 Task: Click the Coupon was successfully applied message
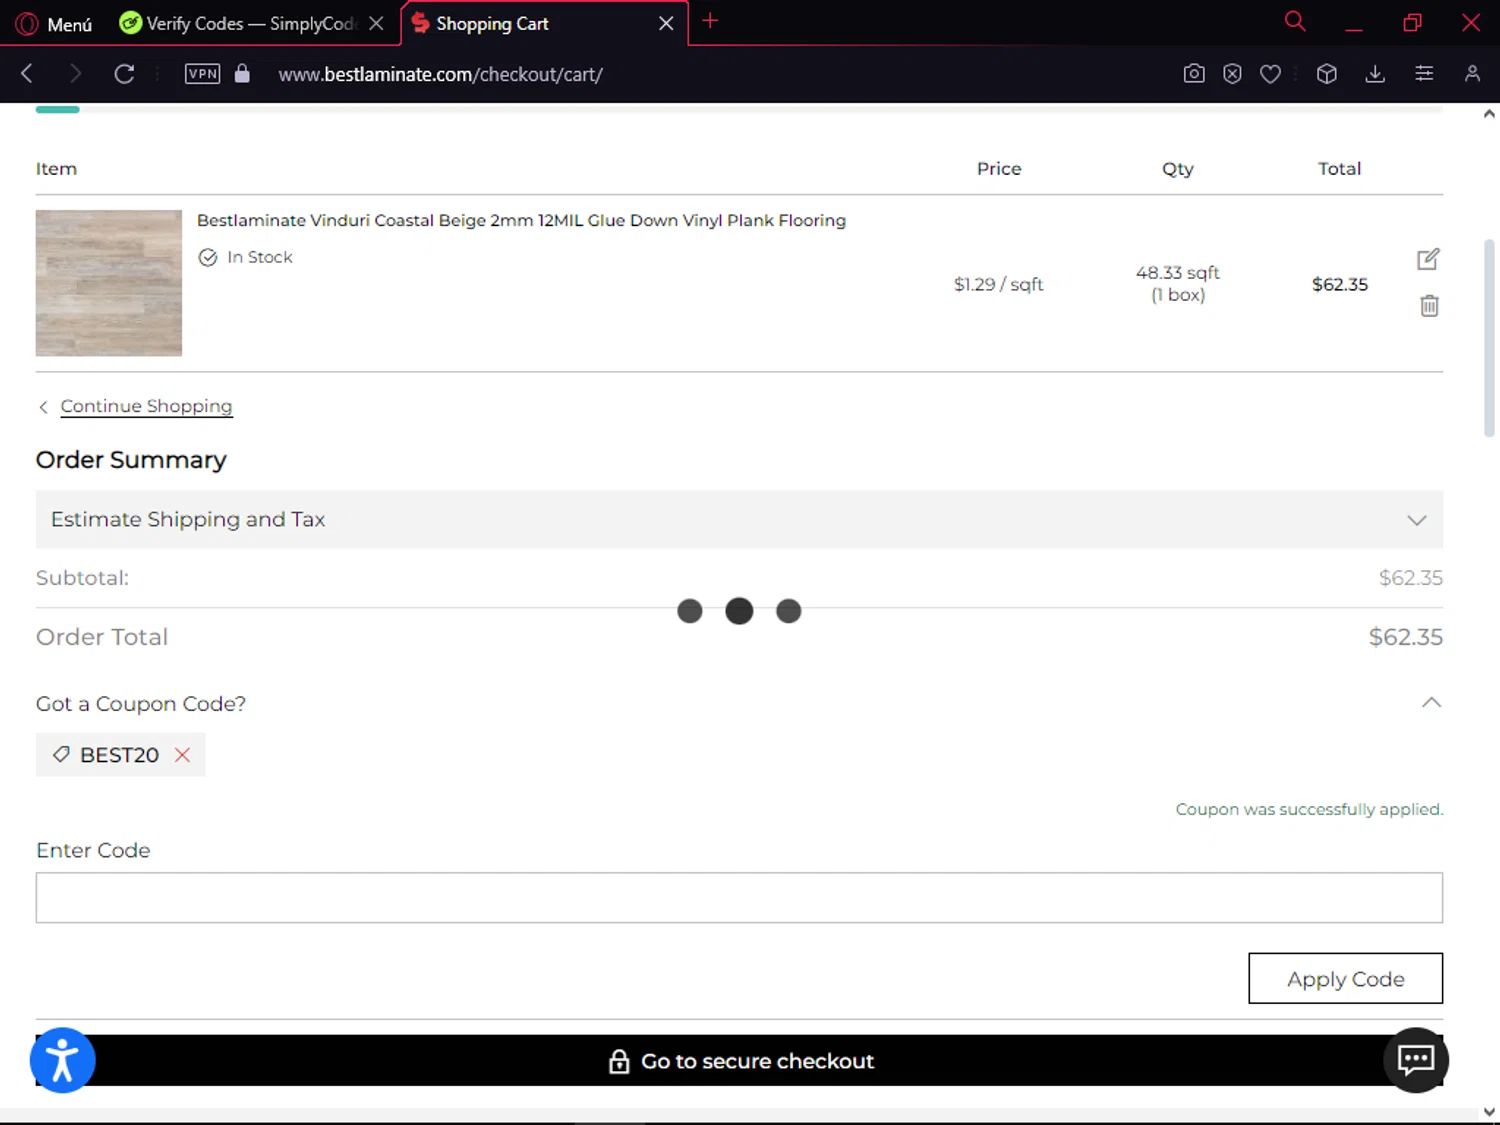[x=1309, y=809]
